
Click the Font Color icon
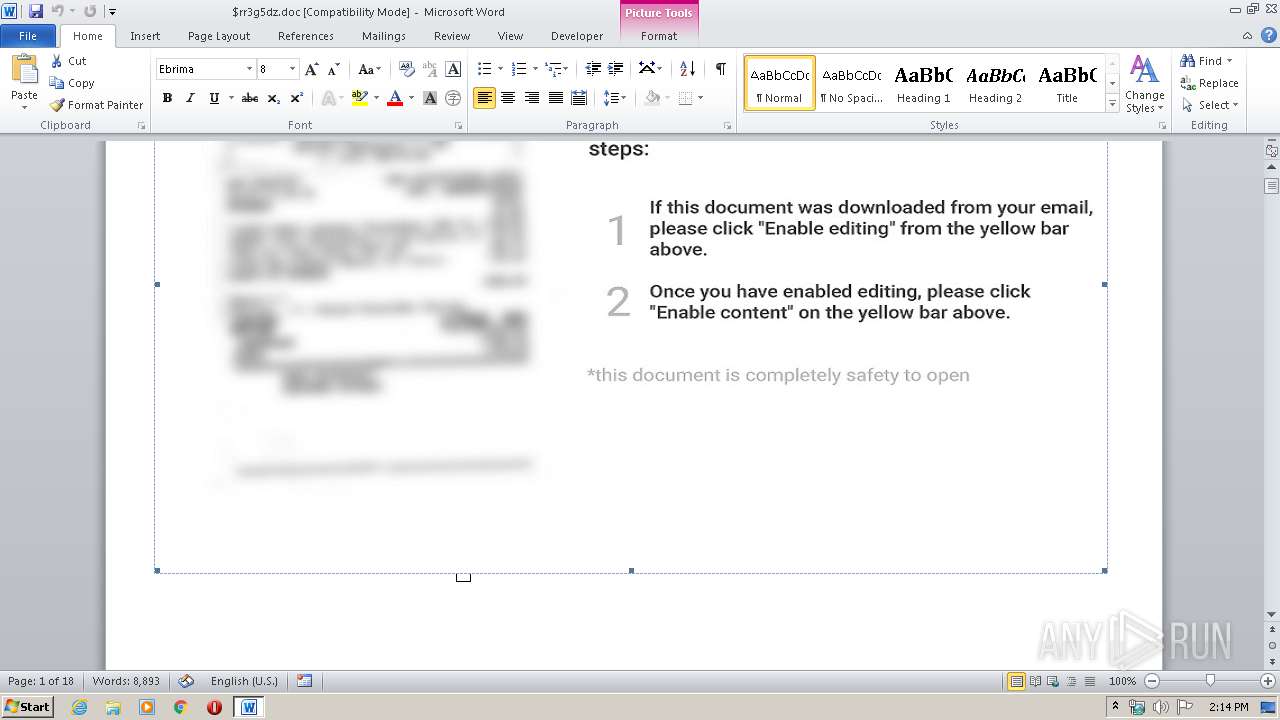coord(395,98)
